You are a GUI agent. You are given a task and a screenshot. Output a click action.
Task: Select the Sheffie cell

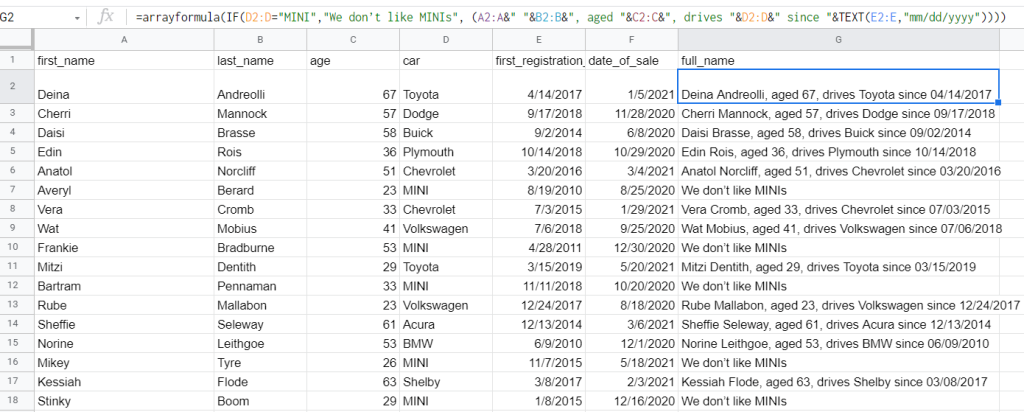click(124, 325)
